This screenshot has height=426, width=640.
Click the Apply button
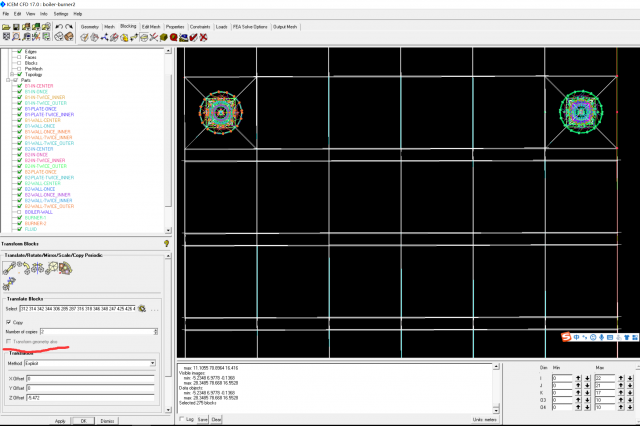60,421
